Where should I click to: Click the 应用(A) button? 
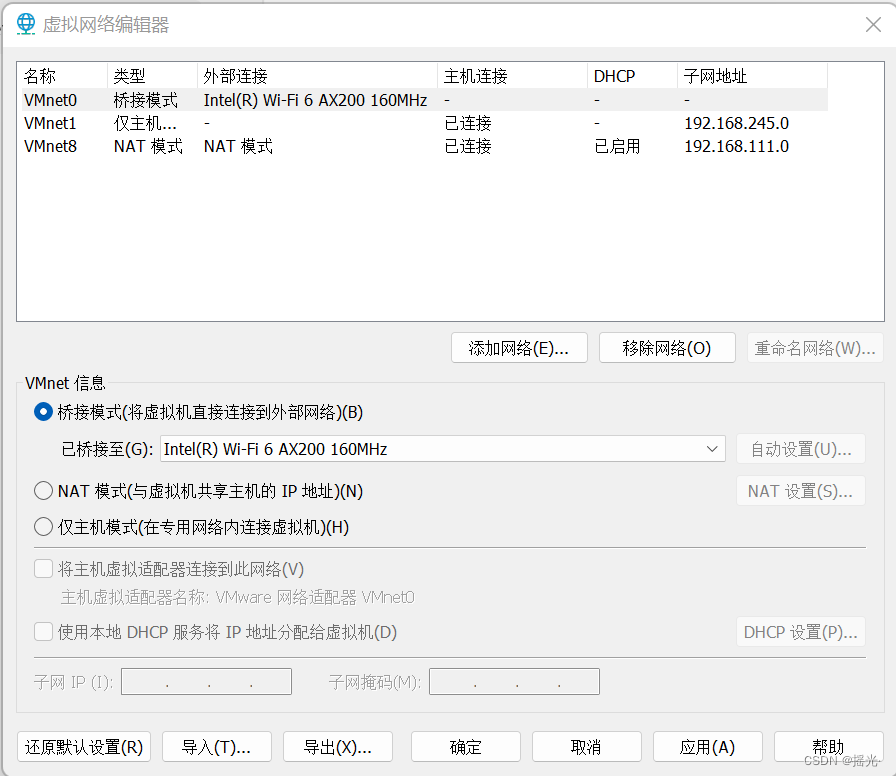(707, 747)
